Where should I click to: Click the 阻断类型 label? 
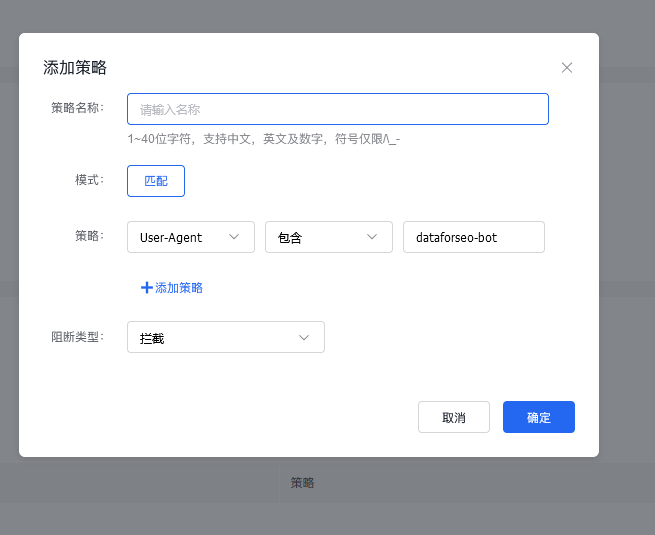pos(77,337)
